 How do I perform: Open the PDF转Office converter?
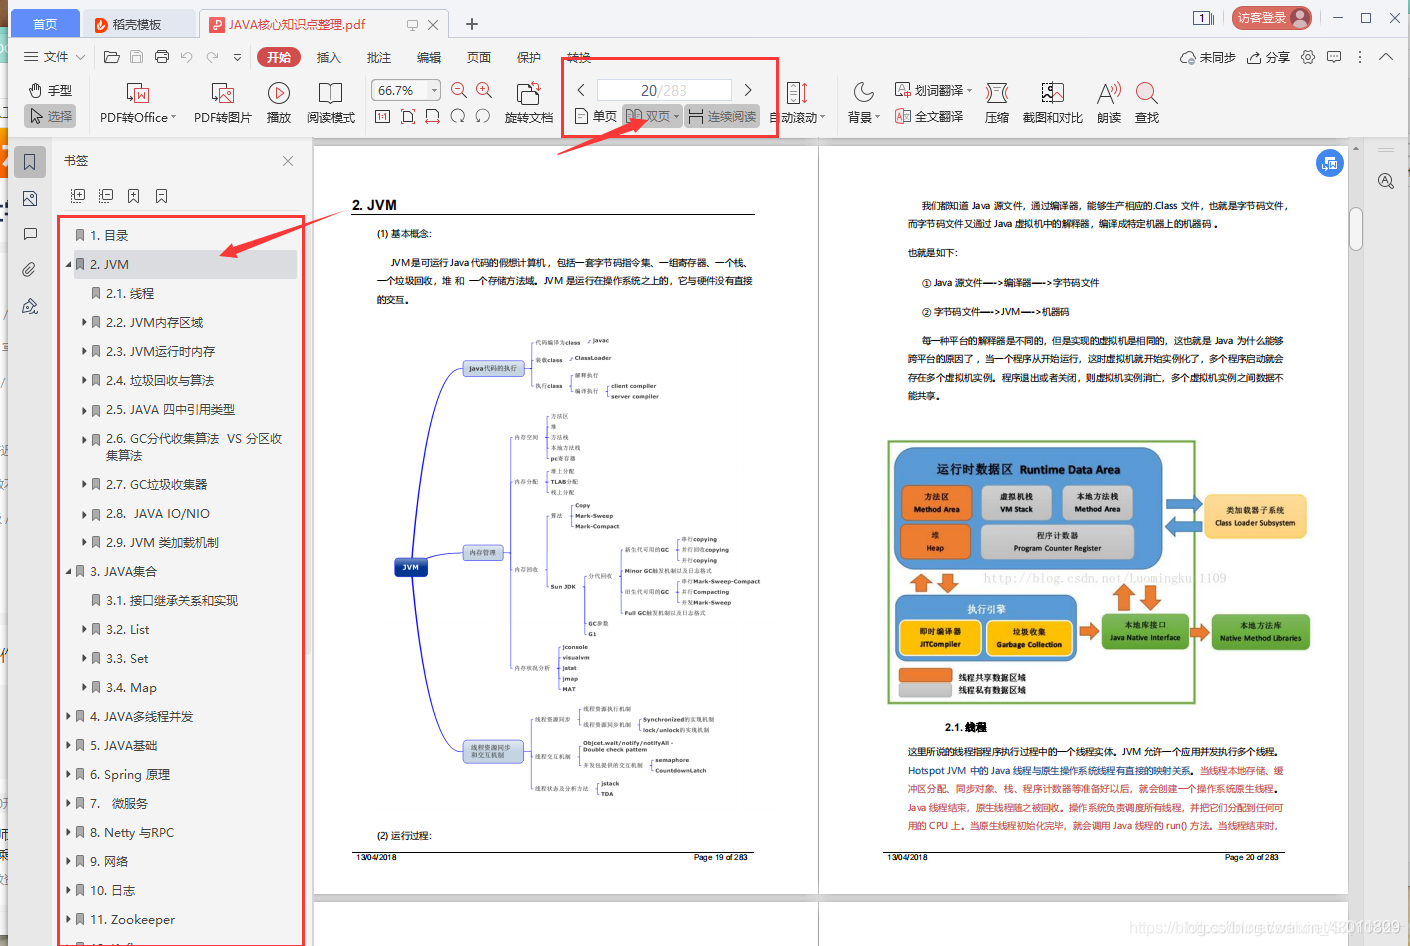point(138,104)
